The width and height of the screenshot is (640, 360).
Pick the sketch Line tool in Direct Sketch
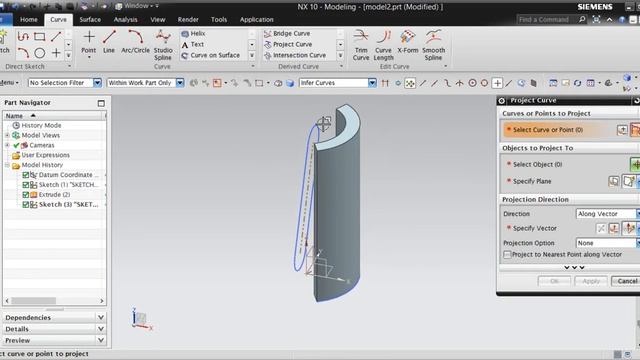click(x=56, y=37)
